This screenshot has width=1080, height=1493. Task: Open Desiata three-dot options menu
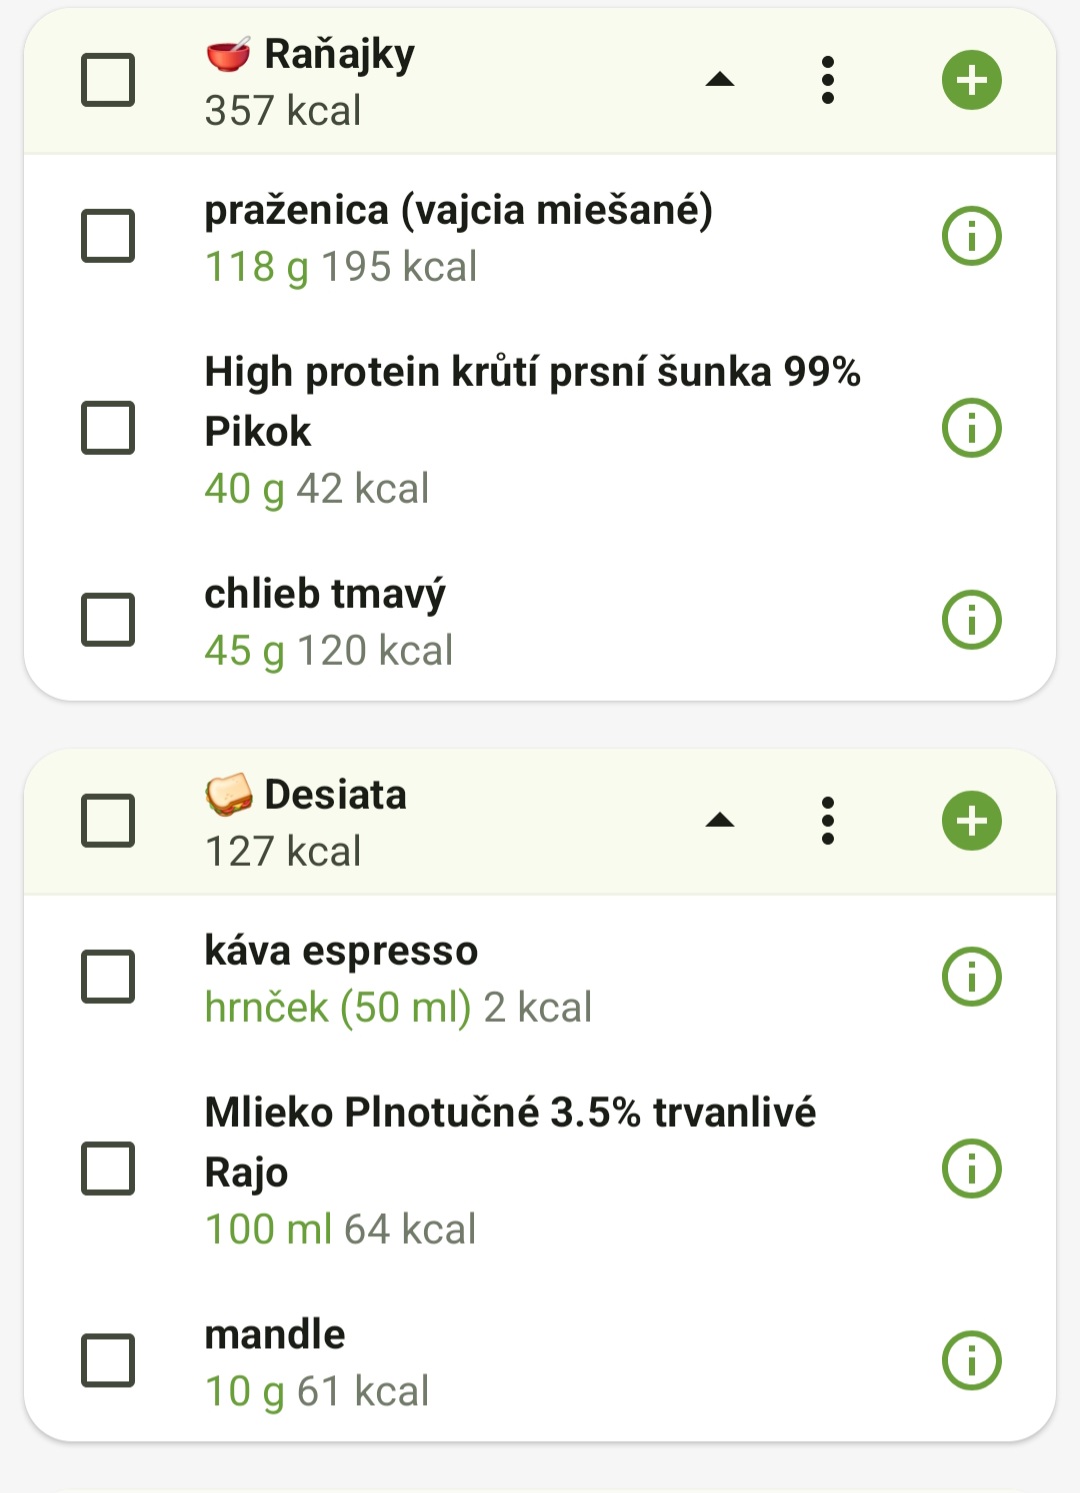(827, 821)
